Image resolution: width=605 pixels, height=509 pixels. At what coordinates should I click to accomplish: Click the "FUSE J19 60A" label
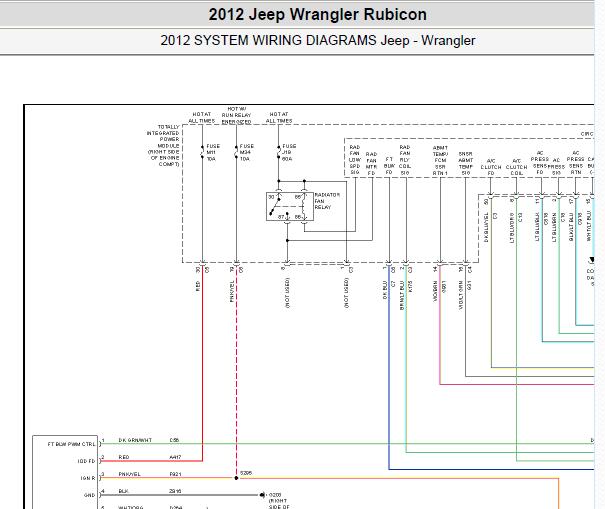click(x=289, y=152)
